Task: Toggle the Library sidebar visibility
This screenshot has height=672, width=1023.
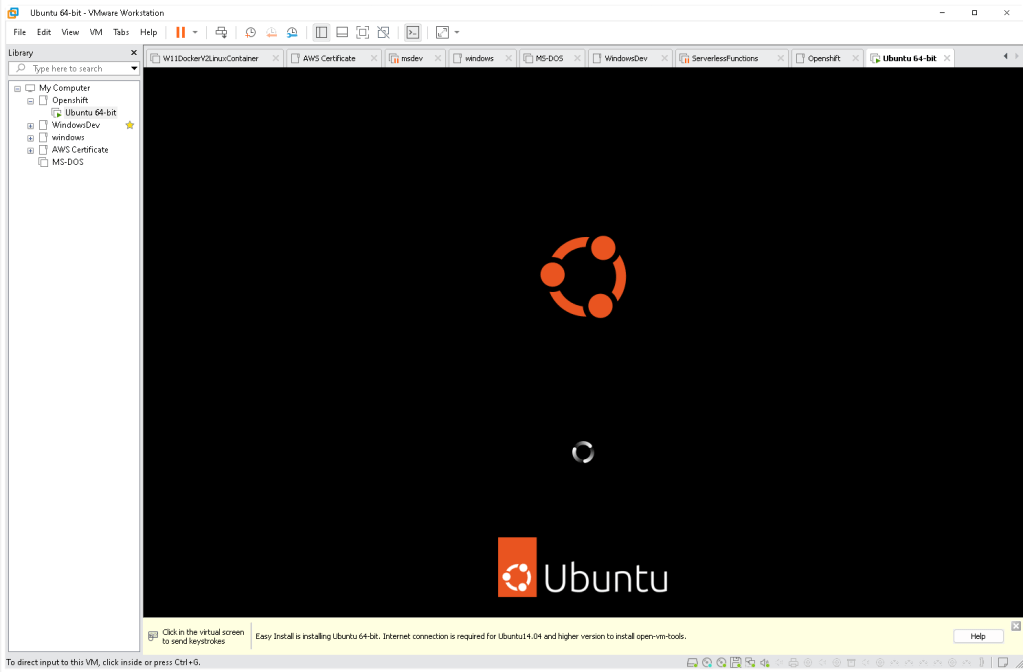Action: [x=321, y=32]
